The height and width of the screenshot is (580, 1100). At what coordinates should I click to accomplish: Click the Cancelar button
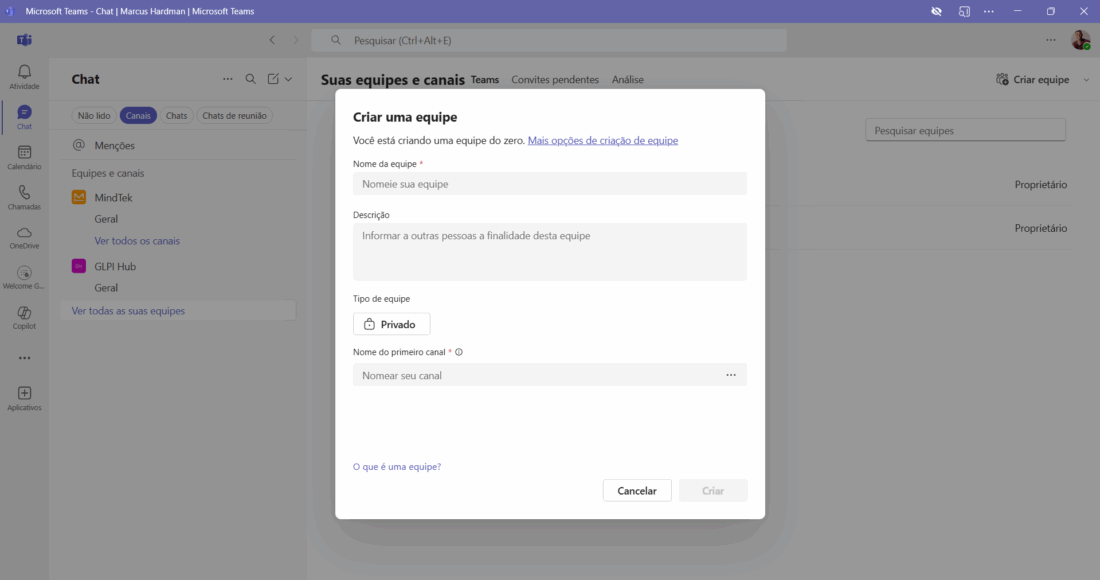tap(637, 490)
